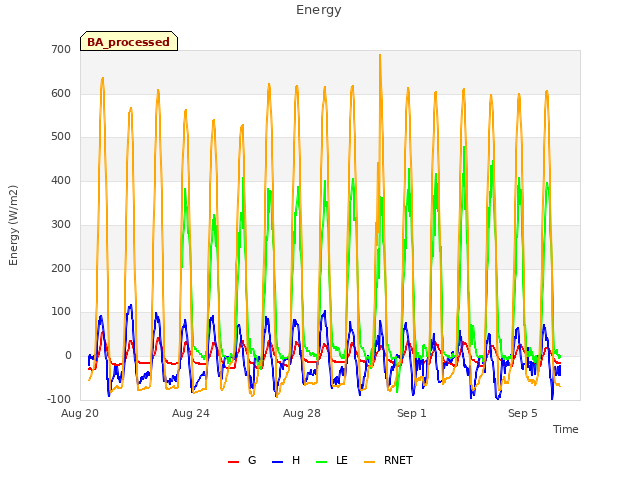
Task: Click the 300 y-axis tick label
Action: tap(61, 224)
